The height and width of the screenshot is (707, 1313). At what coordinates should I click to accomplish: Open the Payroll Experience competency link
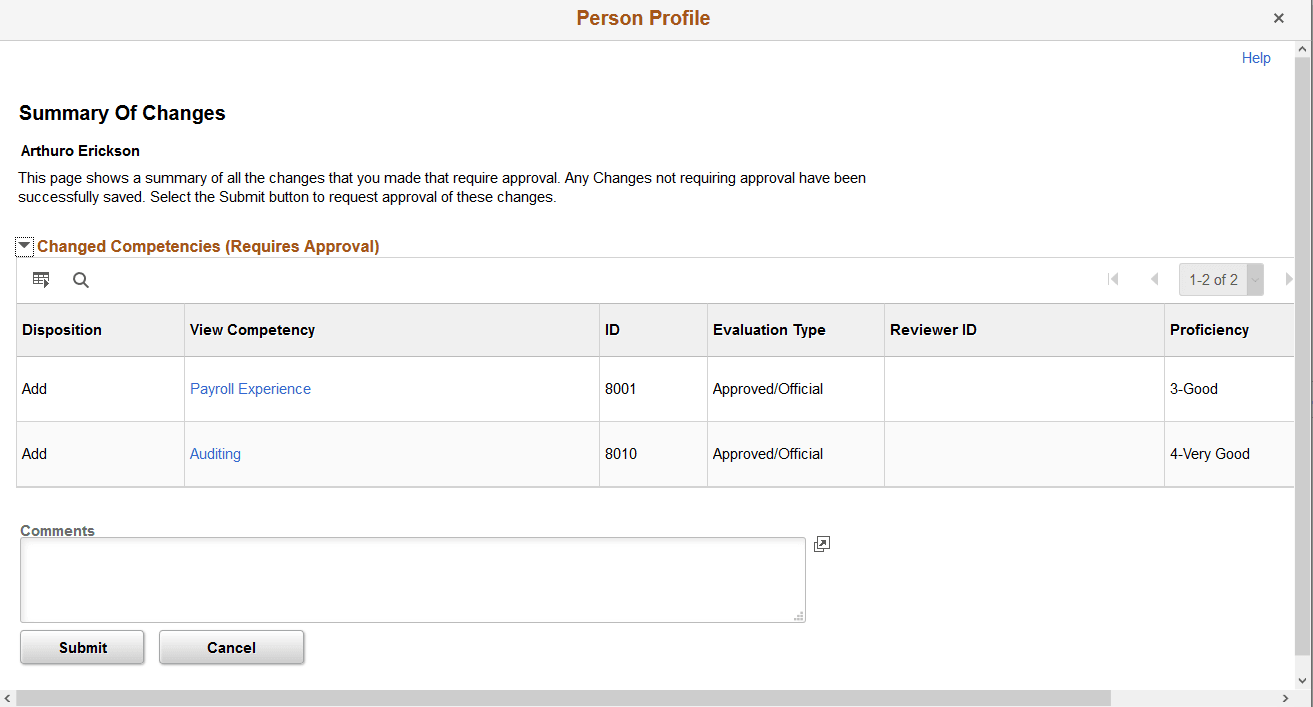(250, 389)
